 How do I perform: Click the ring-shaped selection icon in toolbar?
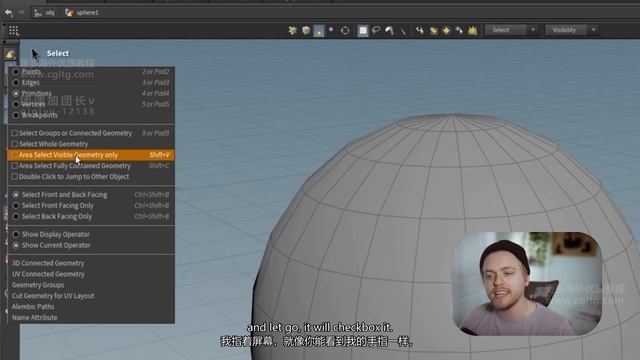(345, 30)
